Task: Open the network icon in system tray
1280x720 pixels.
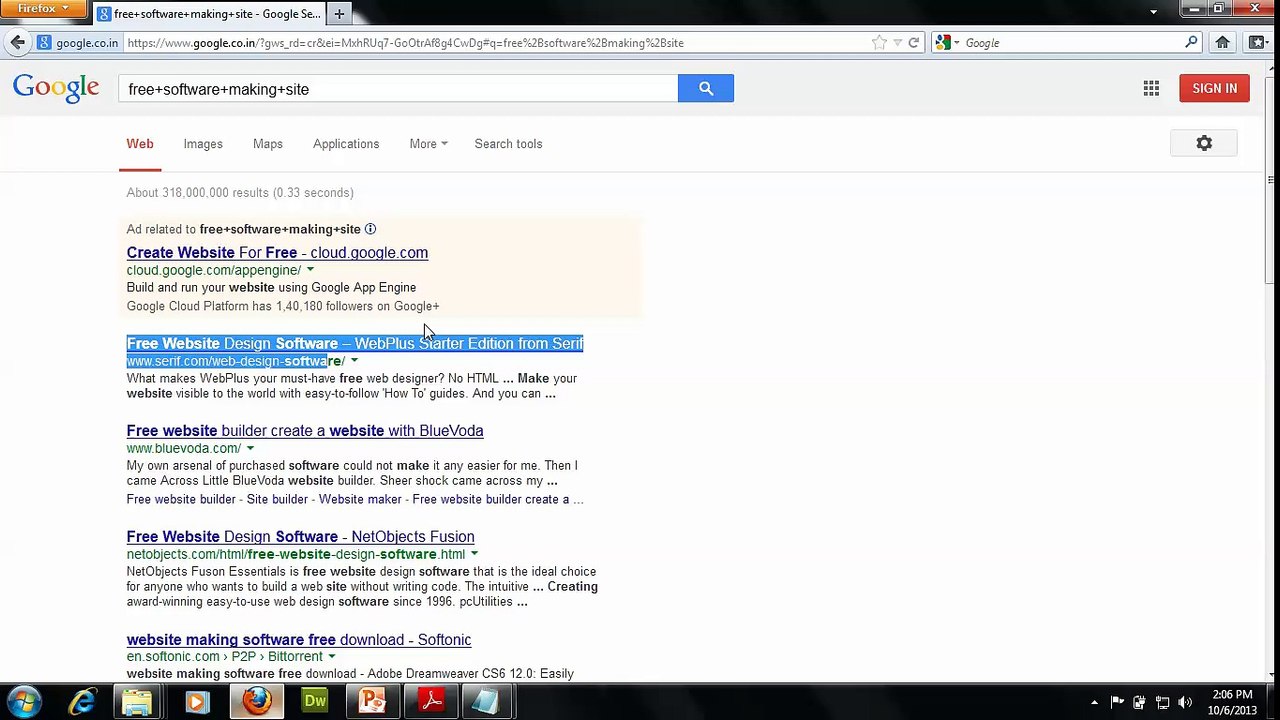Action: click(1162, 702)
